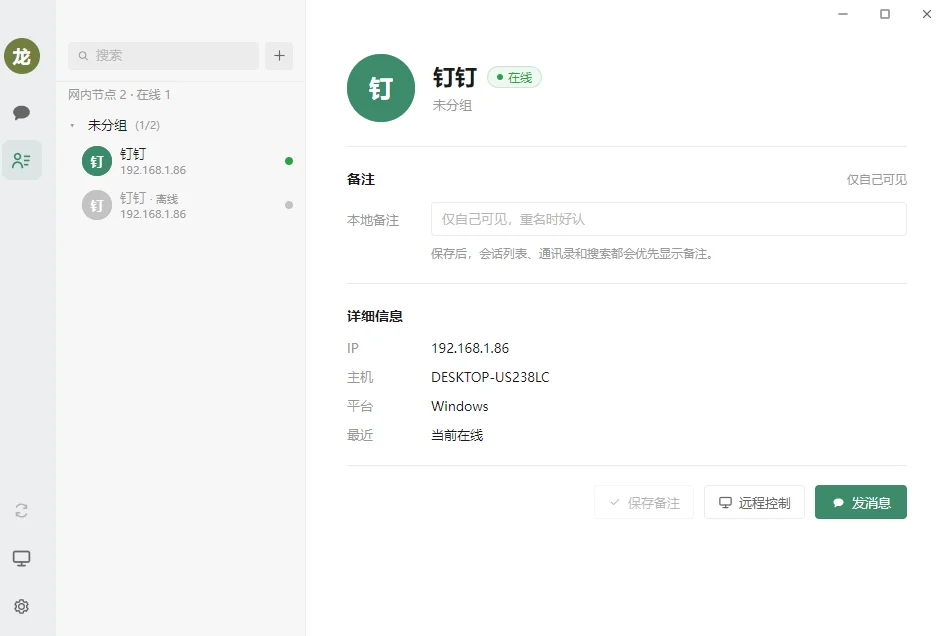Click the online 钉钉 contact avatar in list
Viewport: 943px width, 636px height.
pos(97,161)
